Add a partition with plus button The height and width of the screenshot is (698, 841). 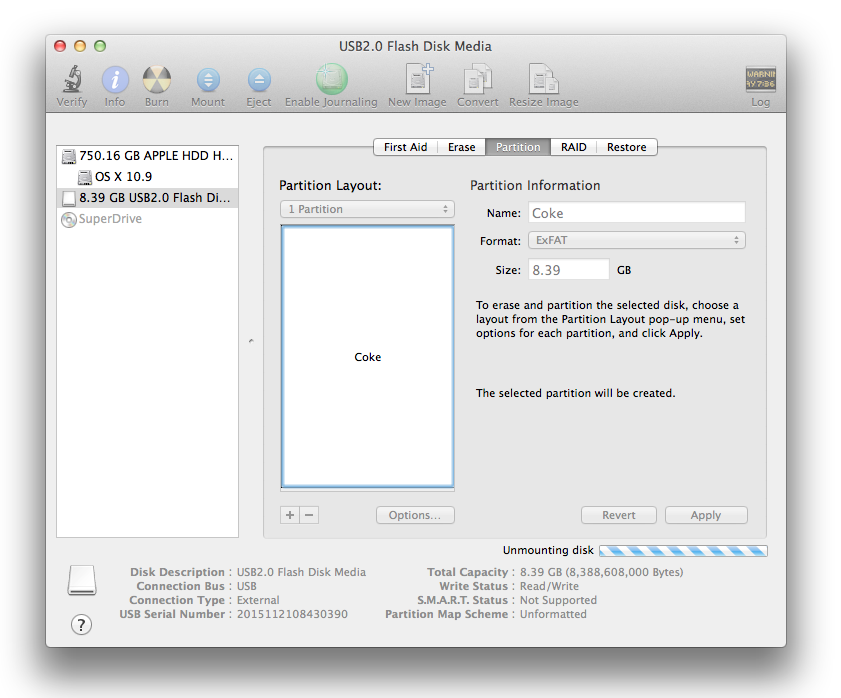point(290,515)
